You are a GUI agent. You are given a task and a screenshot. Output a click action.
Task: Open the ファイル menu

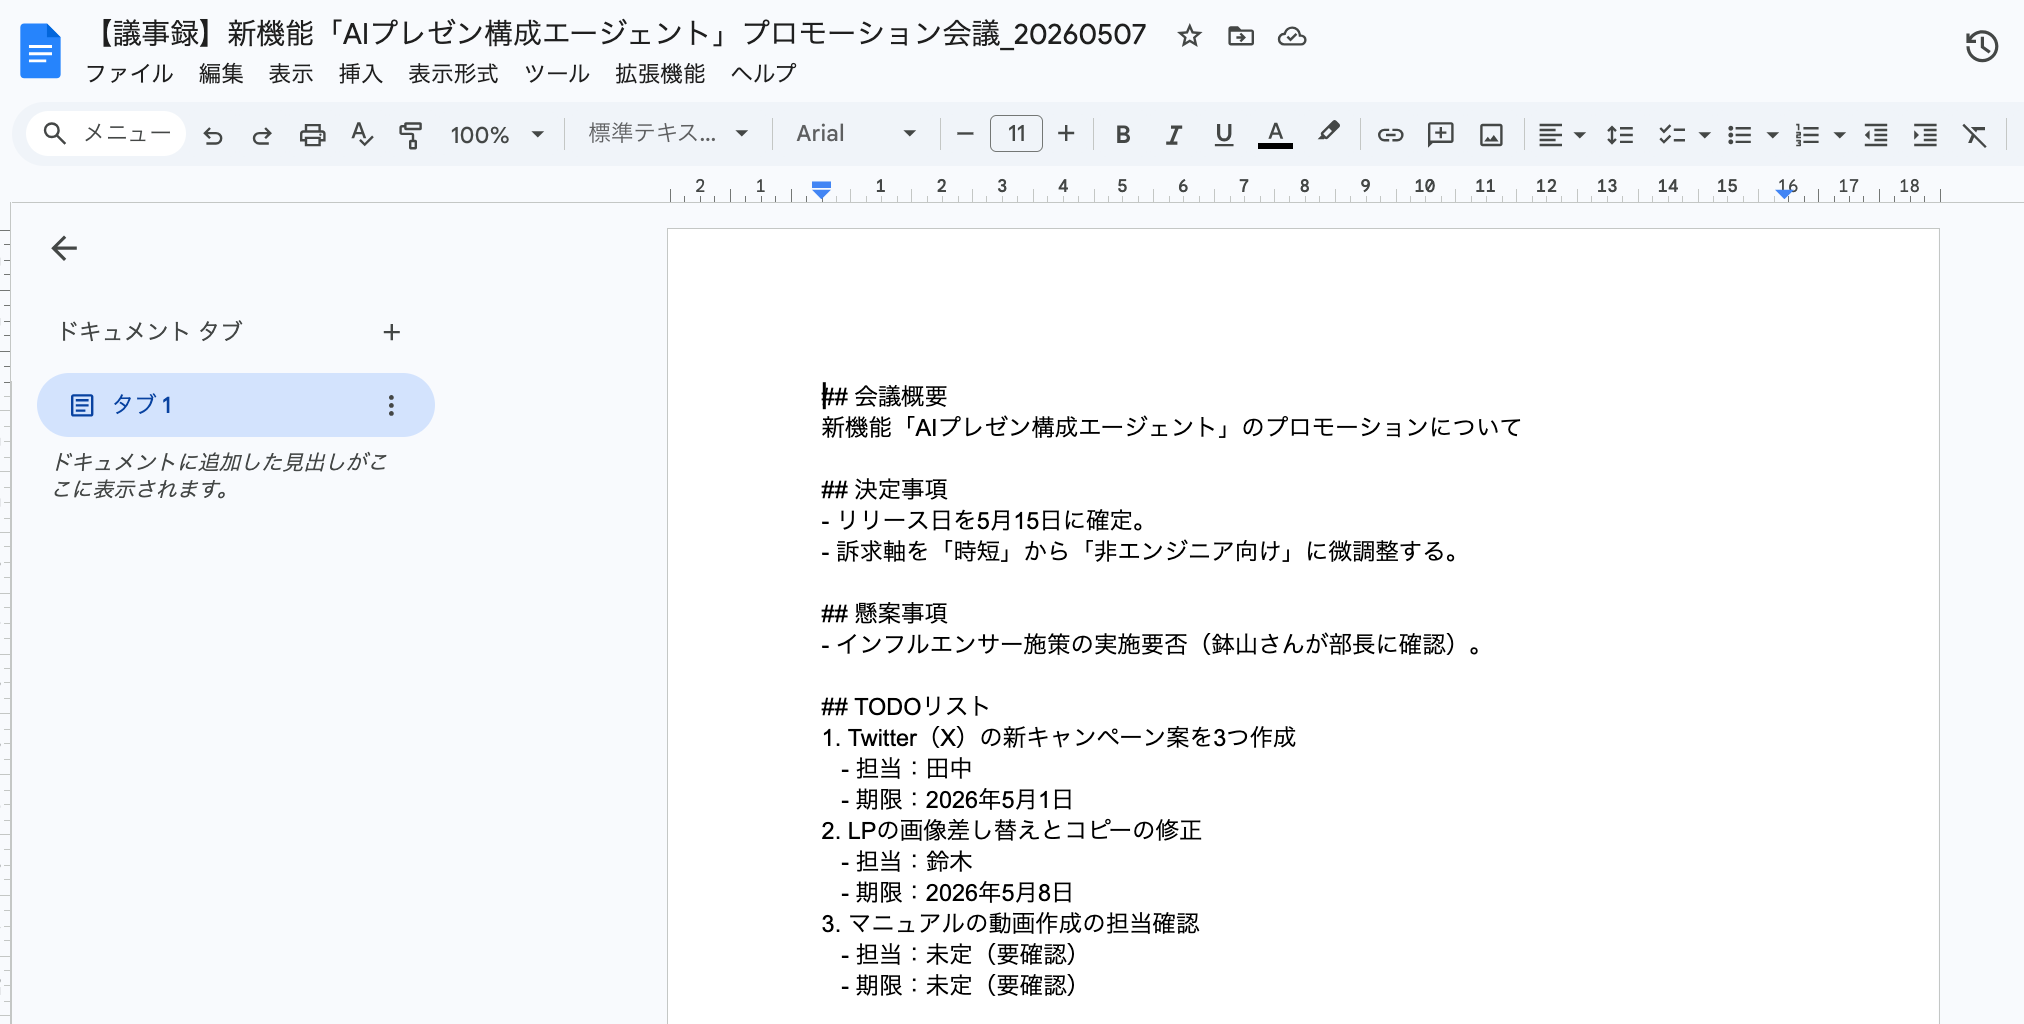coord(129,74)
